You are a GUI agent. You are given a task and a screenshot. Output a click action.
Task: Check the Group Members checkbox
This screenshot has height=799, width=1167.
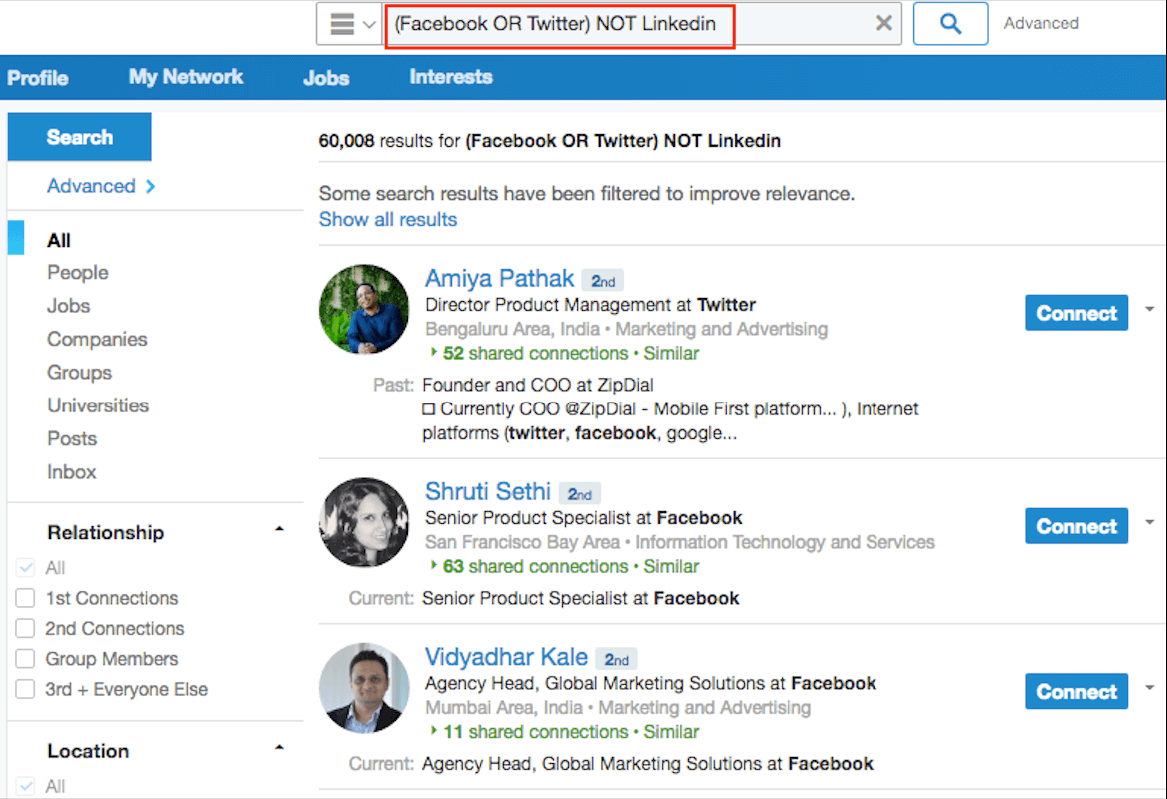tap(25, 659)
